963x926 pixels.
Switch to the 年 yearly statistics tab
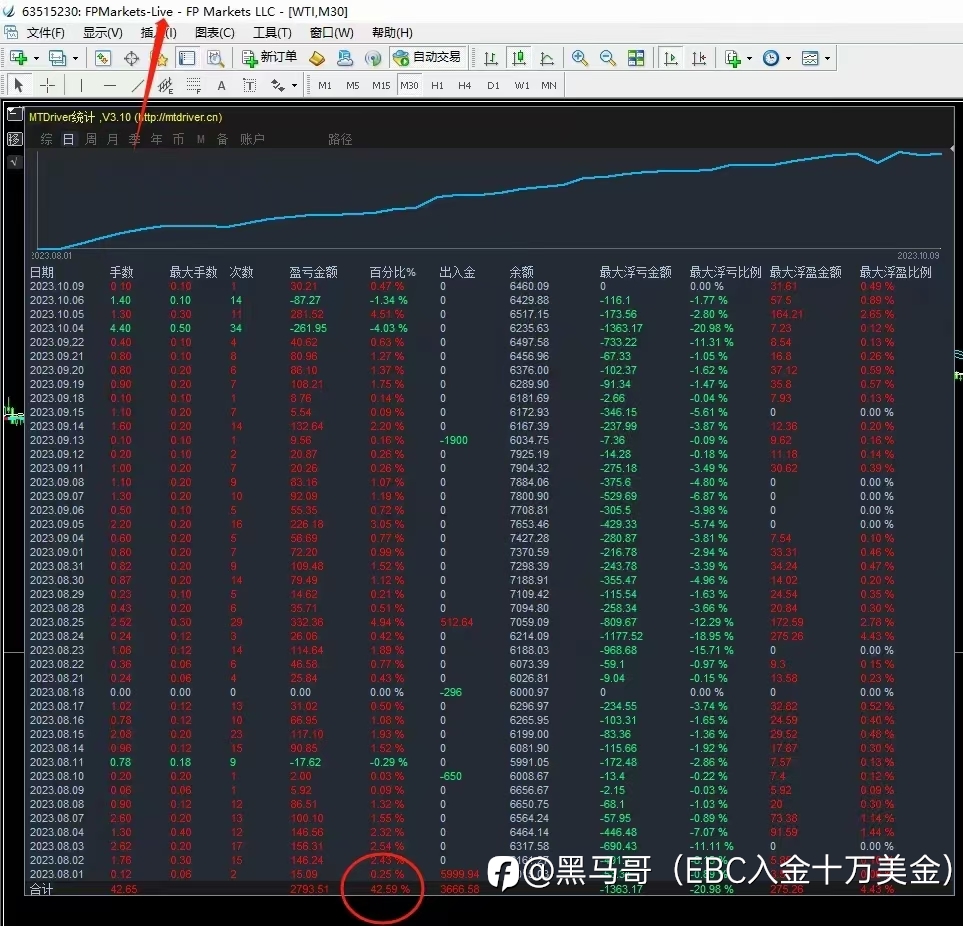[x=157, y=139]
